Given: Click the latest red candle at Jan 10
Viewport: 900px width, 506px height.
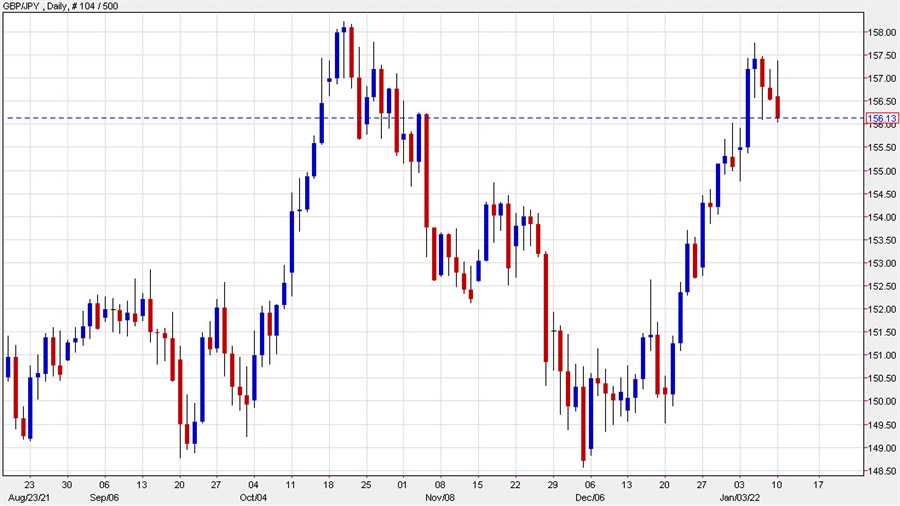Looking at the screenshot, I should 778,107.
